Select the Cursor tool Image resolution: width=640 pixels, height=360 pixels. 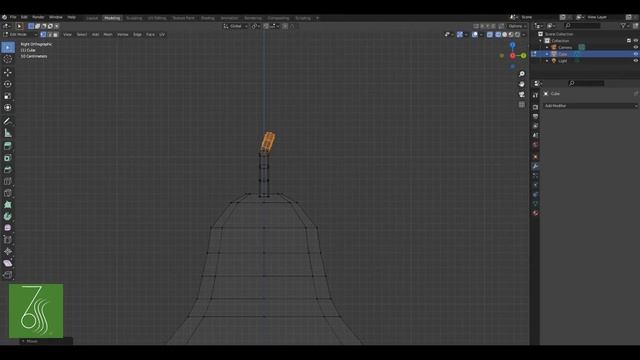click(8, 59)
